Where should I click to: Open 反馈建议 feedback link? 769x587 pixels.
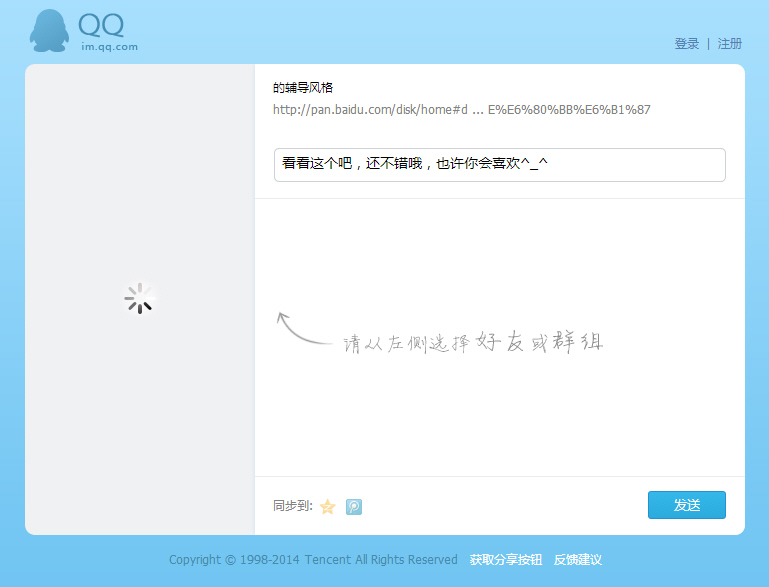(578, 560)
